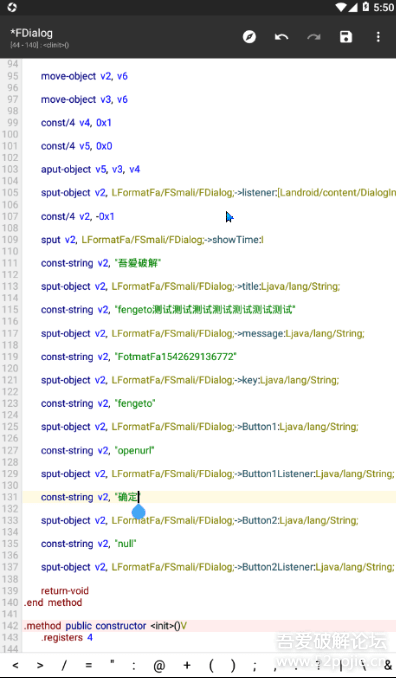Insert the semicolon symbol from shortcut bar
This screenshot has width=396, height=678.
click(255, 665)
